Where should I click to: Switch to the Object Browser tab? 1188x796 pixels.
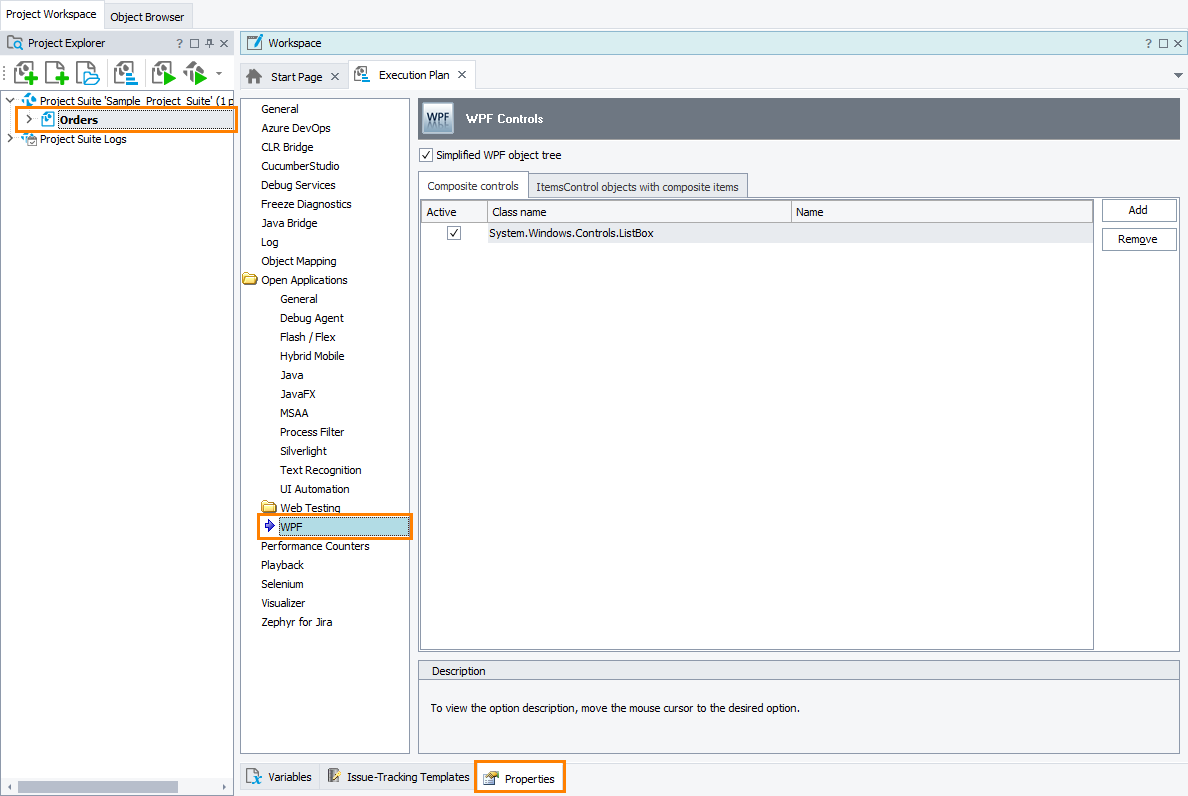147,16
